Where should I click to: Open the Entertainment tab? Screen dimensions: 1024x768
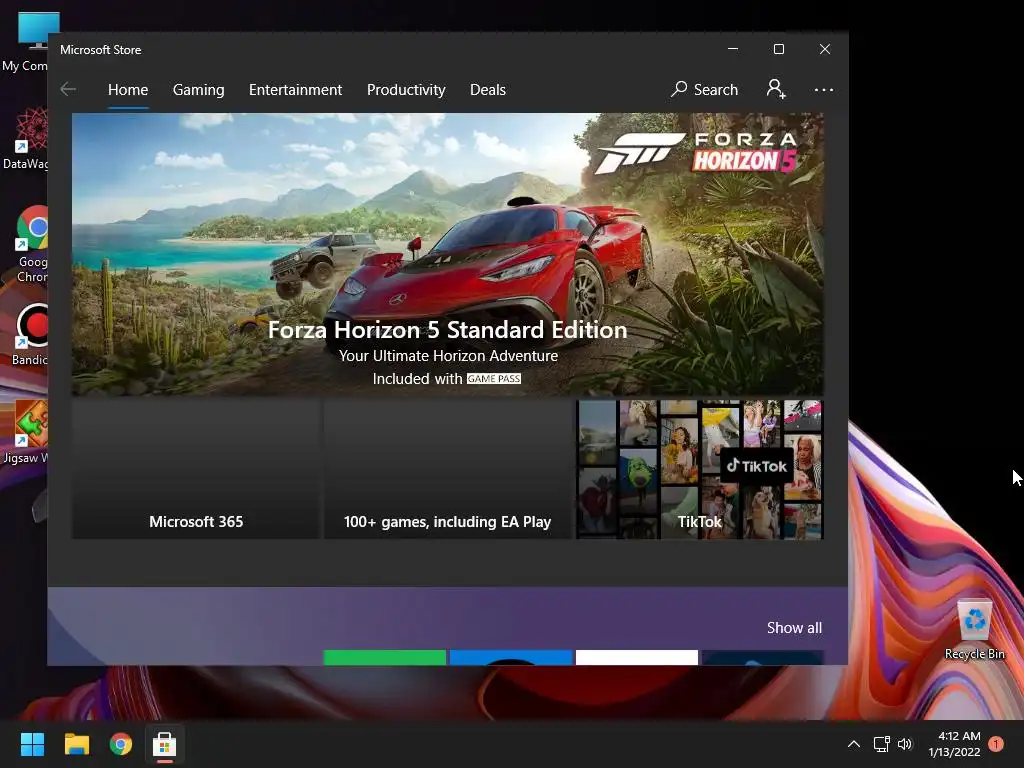click(x=295, y=89)
